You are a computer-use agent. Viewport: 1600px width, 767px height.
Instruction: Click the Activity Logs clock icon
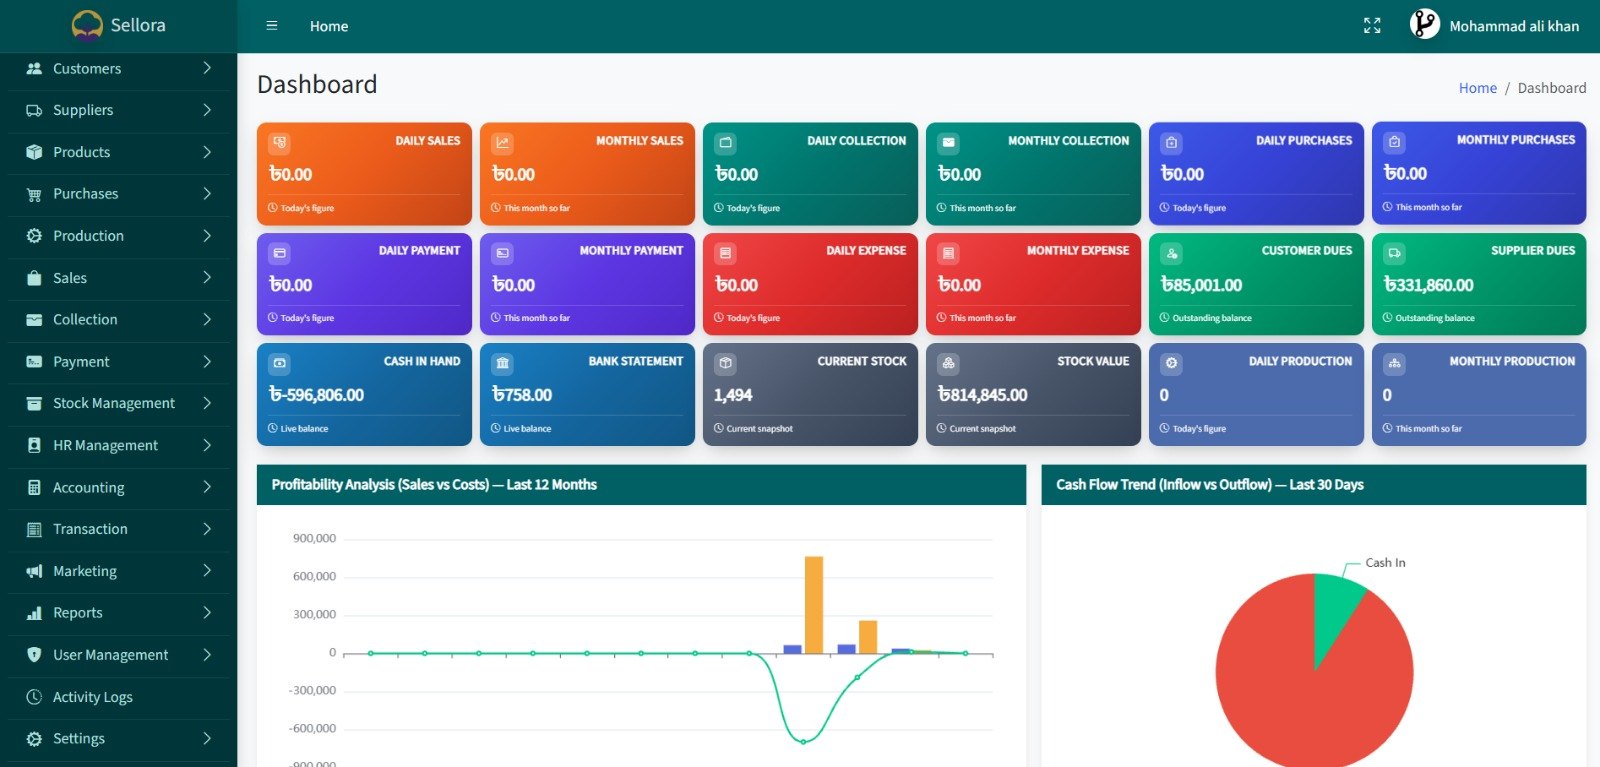click(x=34, y=697)
